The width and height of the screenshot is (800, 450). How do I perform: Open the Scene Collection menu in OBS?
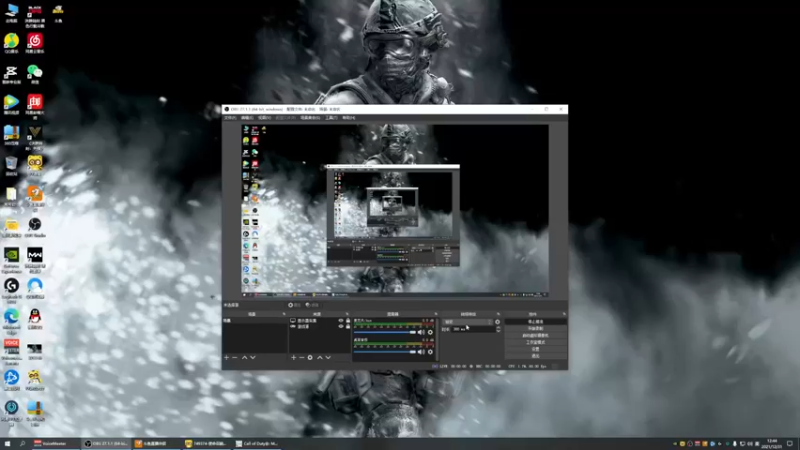tap(310, 118)
